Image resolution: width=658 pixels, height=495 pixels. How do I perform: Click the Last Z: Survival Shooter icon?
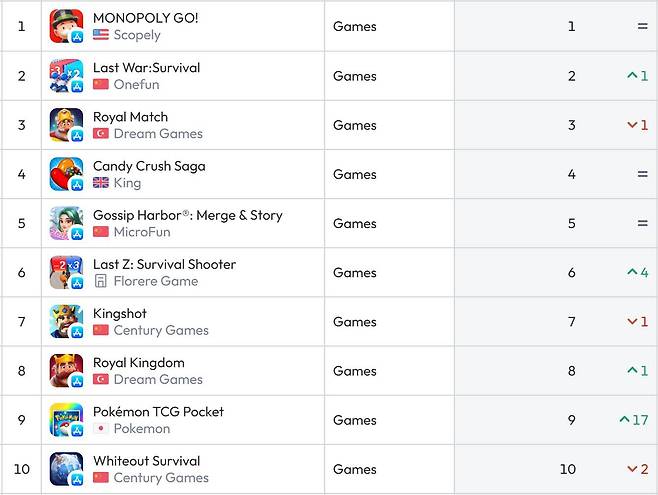coord(66,272)
